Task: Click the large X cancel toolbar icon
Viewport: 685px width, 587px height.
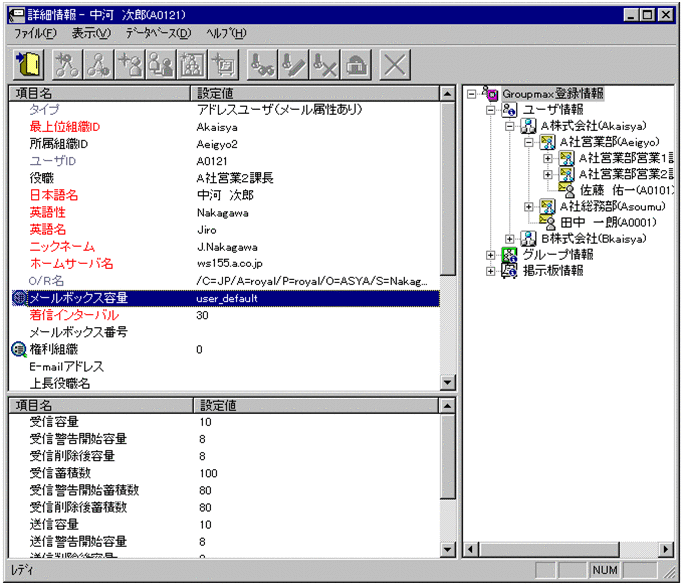Action: [x=395, y=65]
